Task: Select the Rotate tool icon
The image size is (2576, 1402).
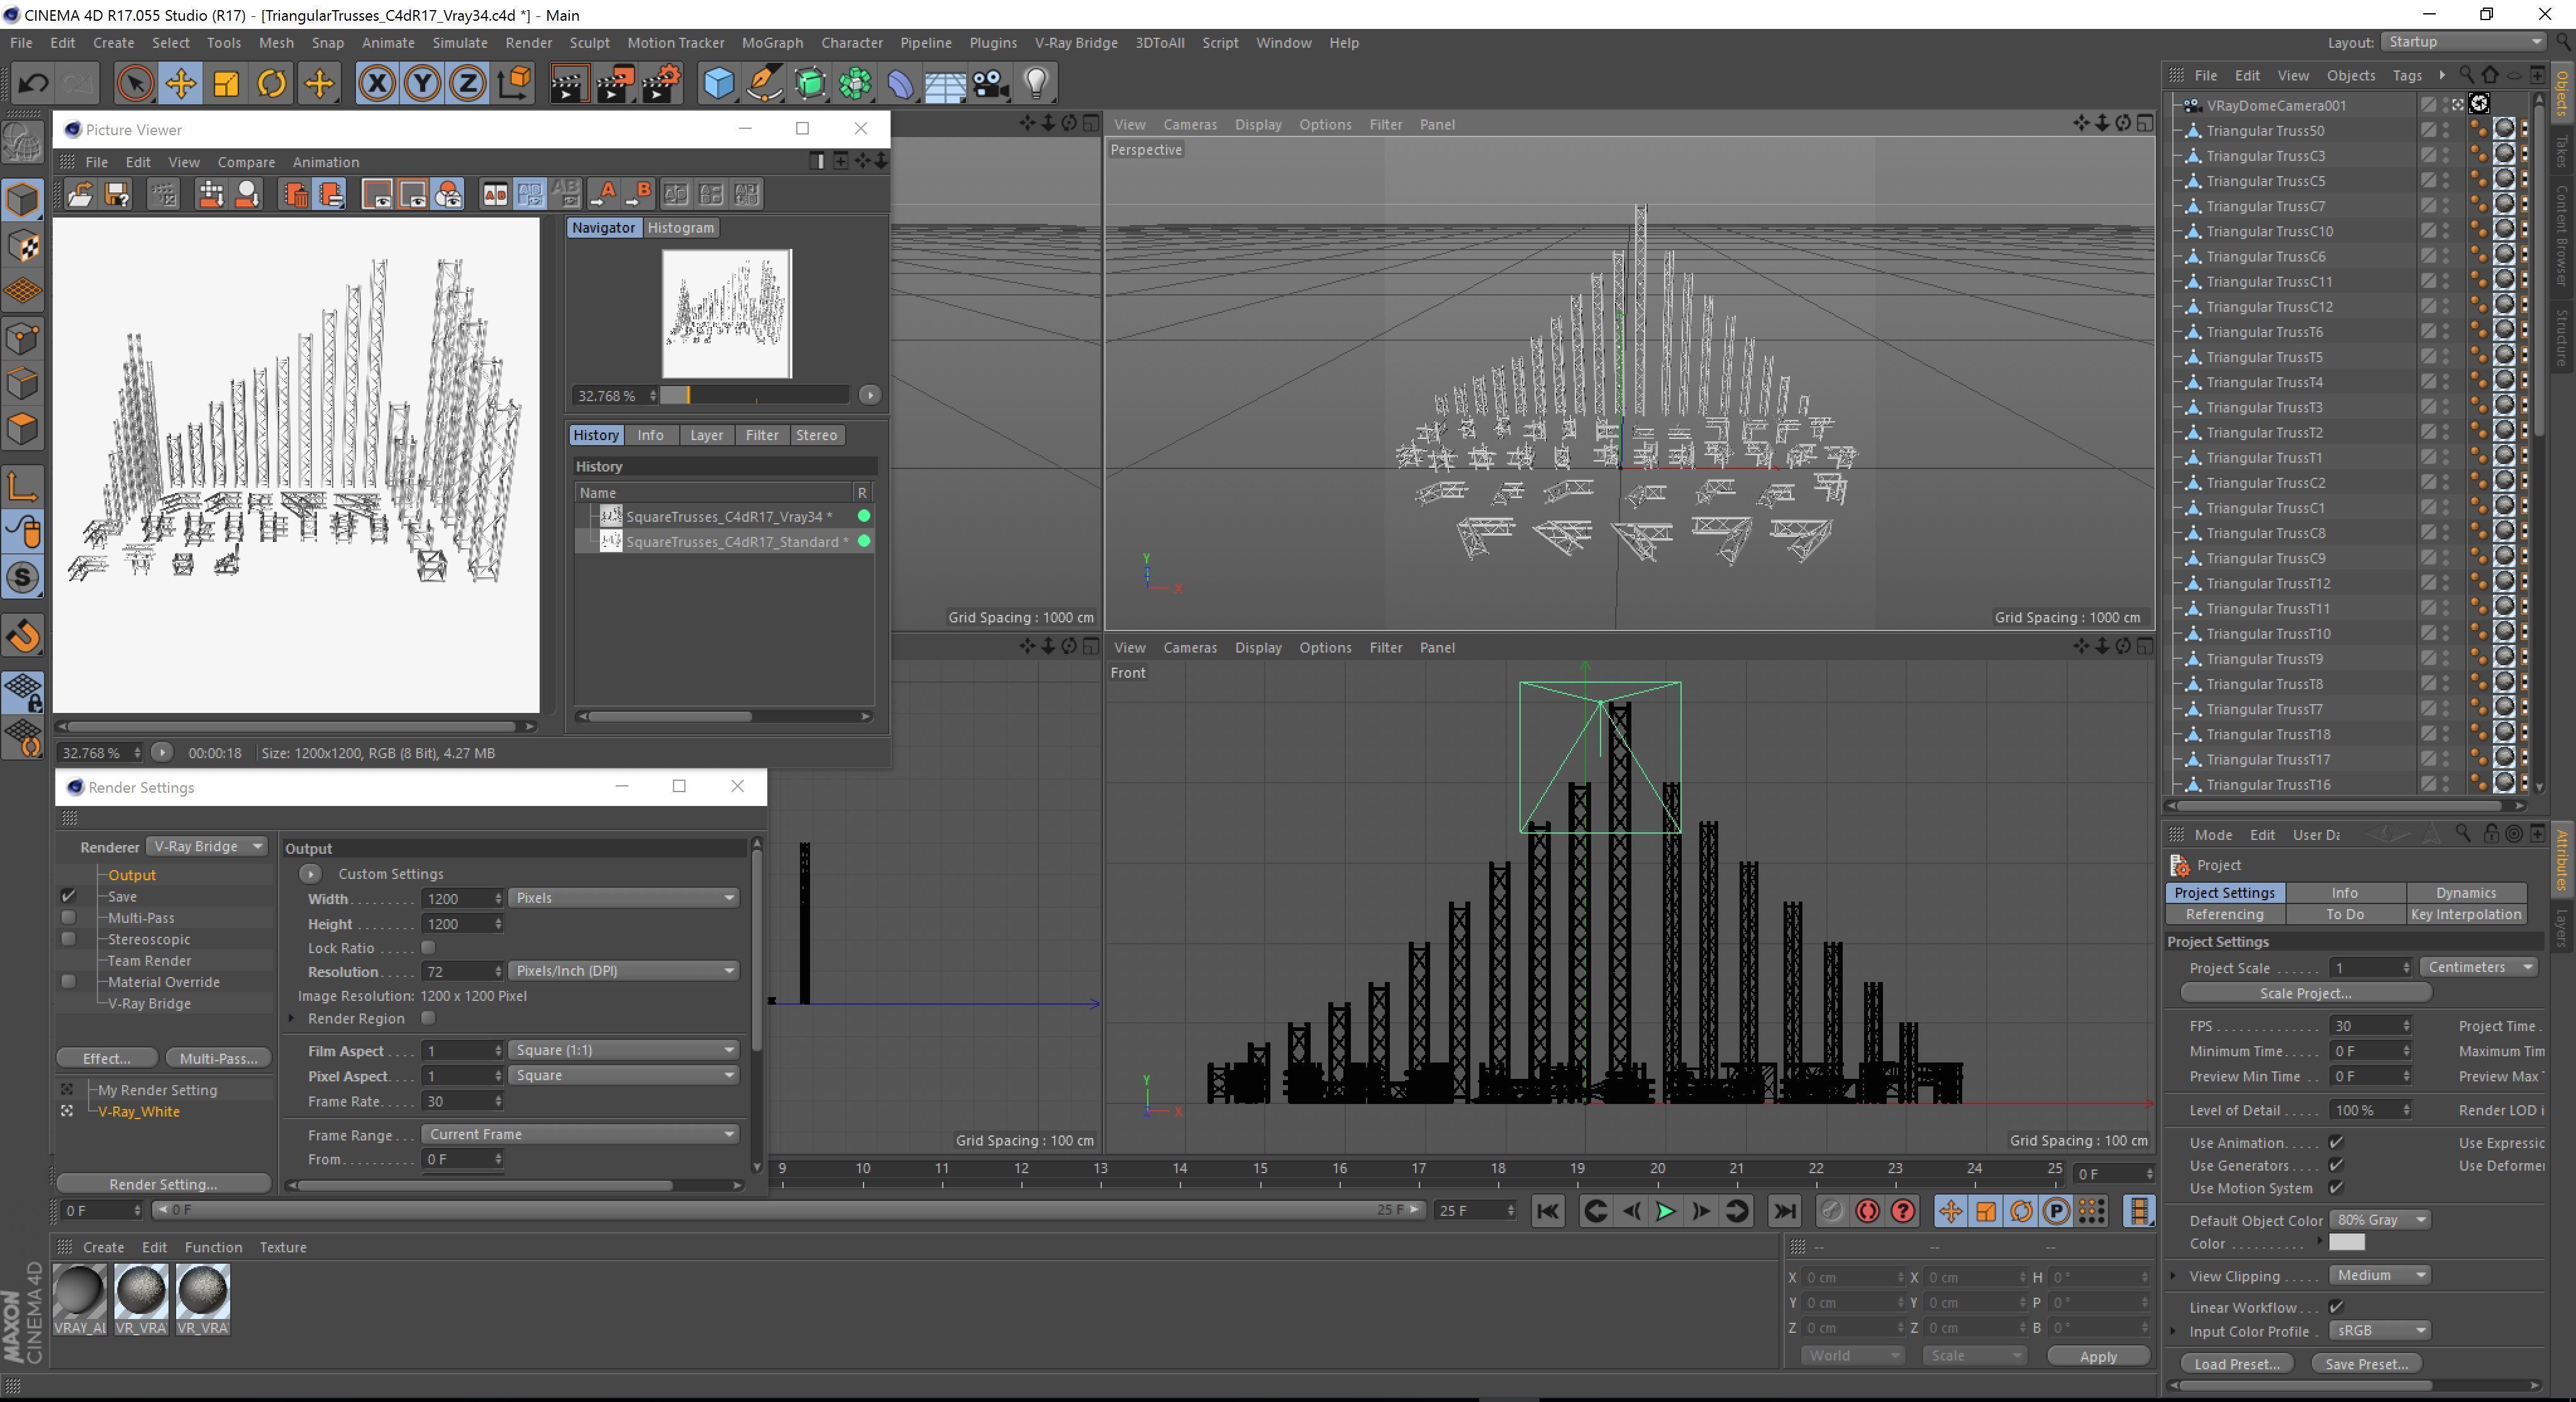Action: 271,83
